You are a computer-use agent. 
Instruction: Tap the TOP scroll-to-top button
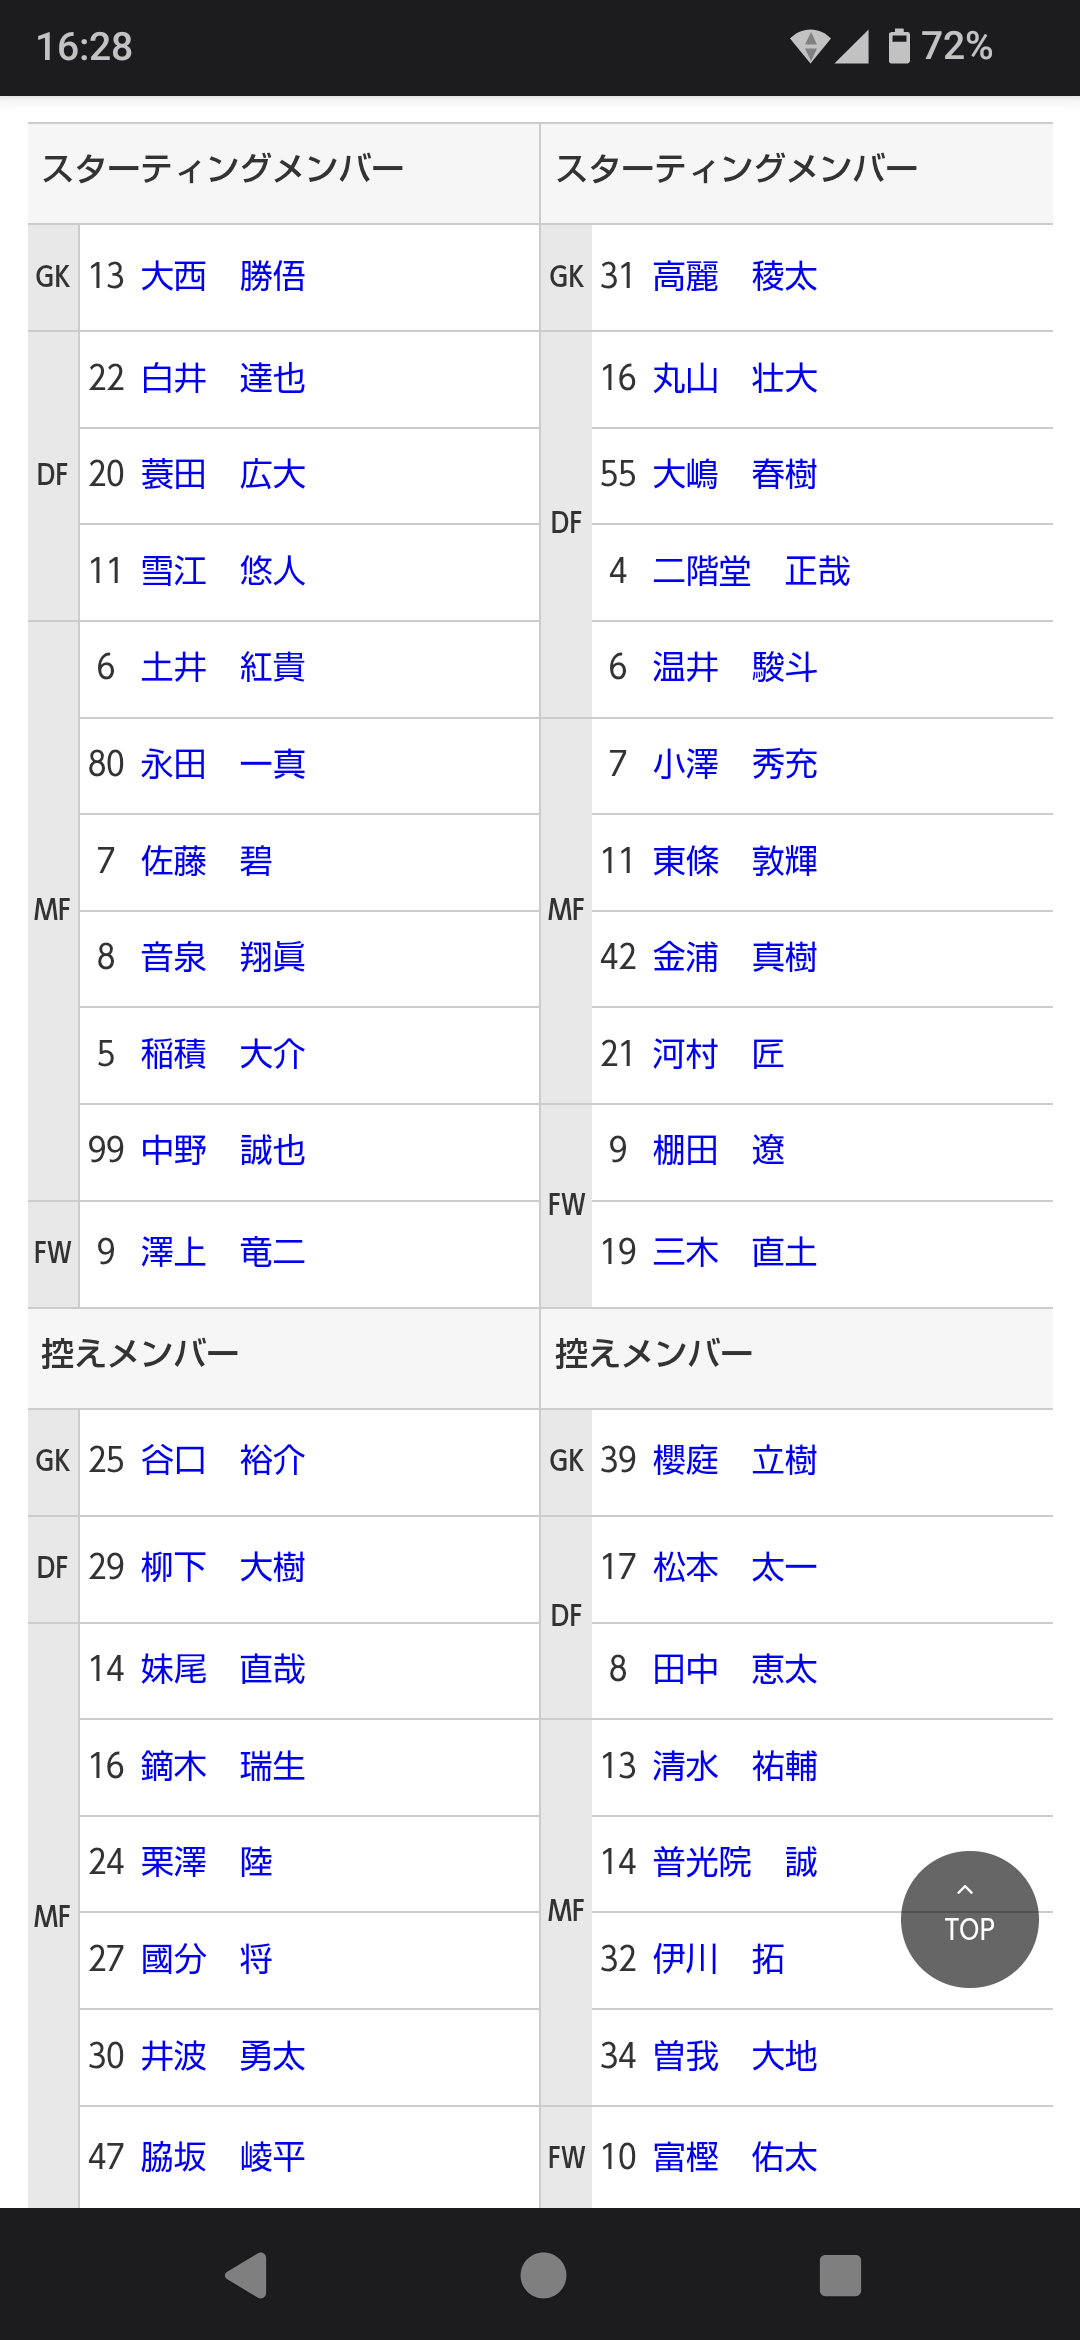coord(969,1919)
